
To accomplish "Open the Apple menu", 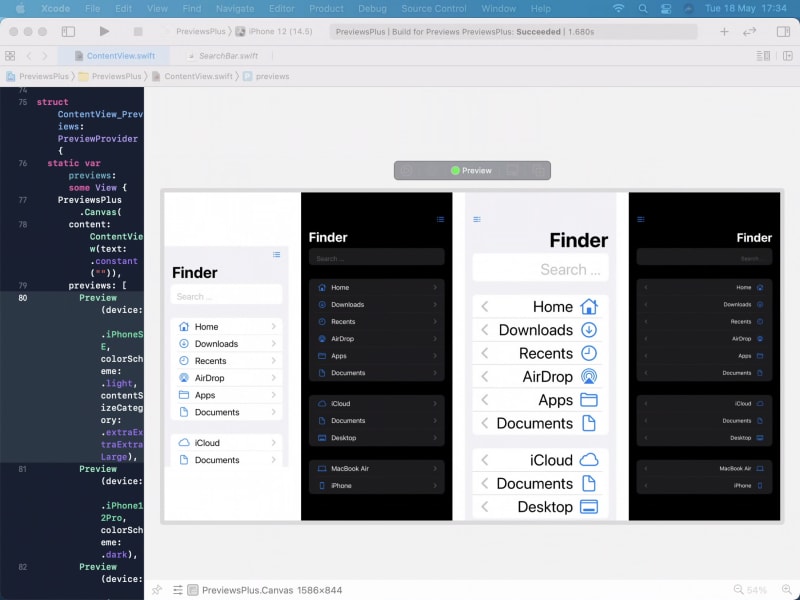I will 20,9.
